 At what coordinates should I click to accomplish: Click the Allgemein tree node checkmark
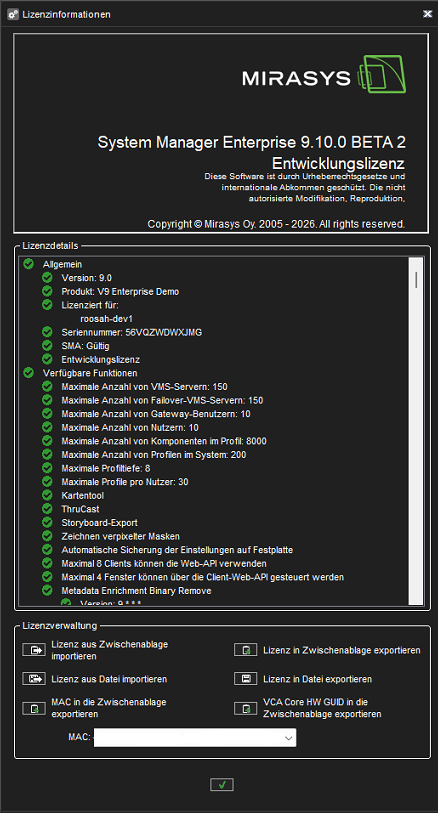(x=29, y=264)
